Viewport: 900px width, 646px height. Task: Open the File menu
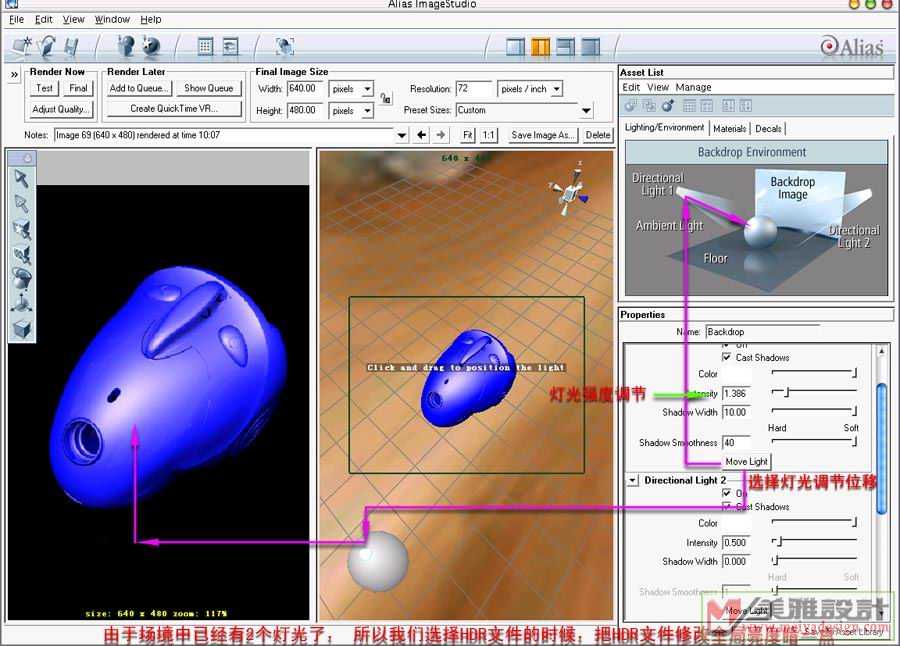coord(17,20)
